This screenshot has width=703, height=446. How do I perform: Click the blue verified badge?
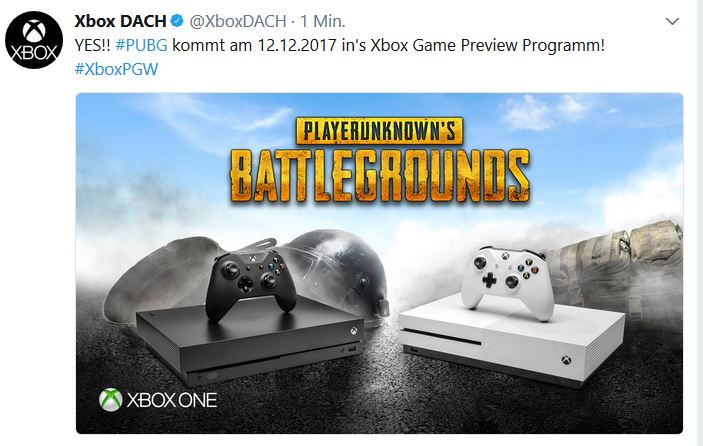tap(177, 21)
